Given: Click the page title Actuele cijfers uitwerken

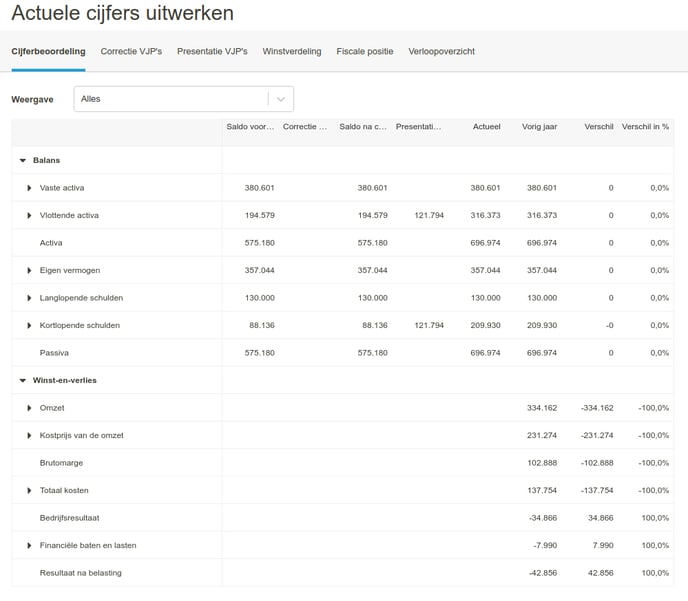Looking at the screenshot, I should pos(122,13).
